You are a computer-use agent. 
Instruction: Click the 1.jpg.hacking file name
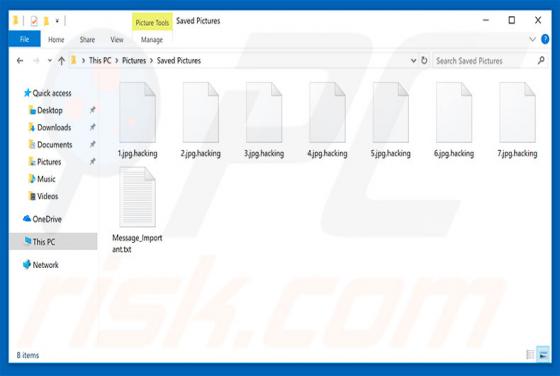coord(138,153)
